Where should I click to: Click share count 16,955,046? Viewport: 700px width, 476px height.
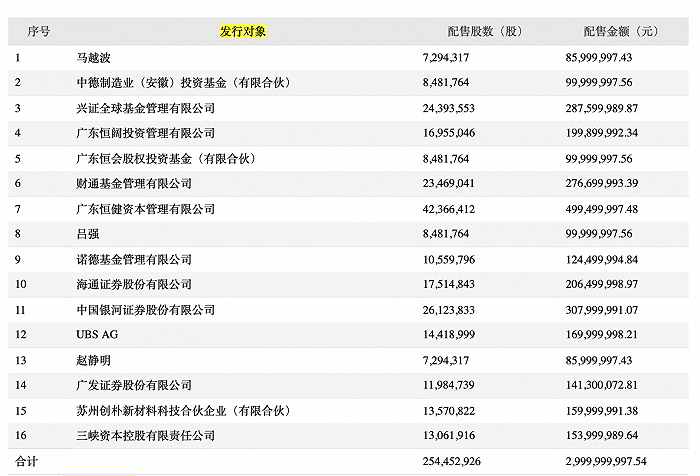pos(449,133)
